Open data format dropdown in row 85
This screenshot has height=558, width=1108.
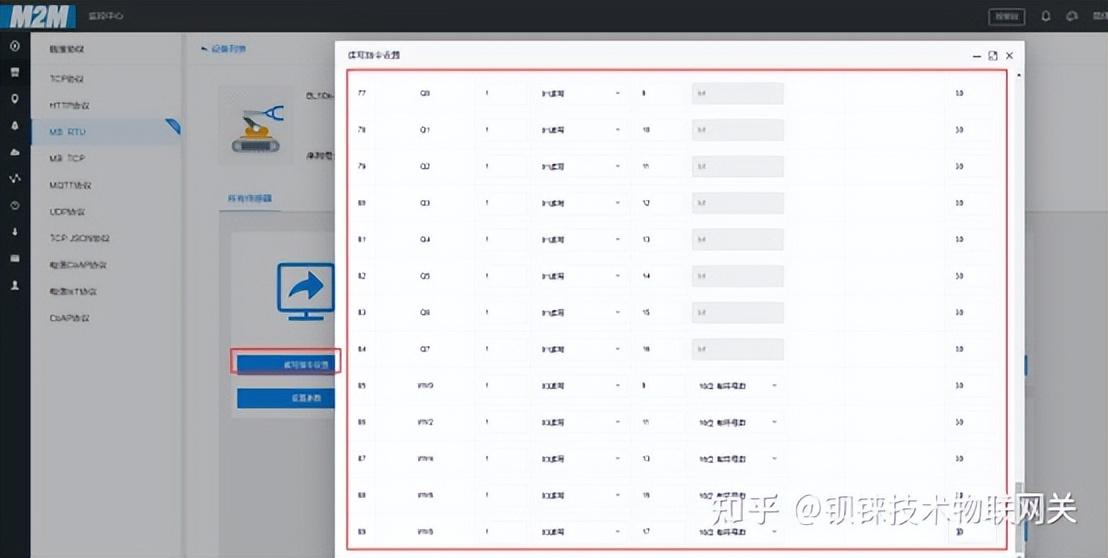pos(738,386)
